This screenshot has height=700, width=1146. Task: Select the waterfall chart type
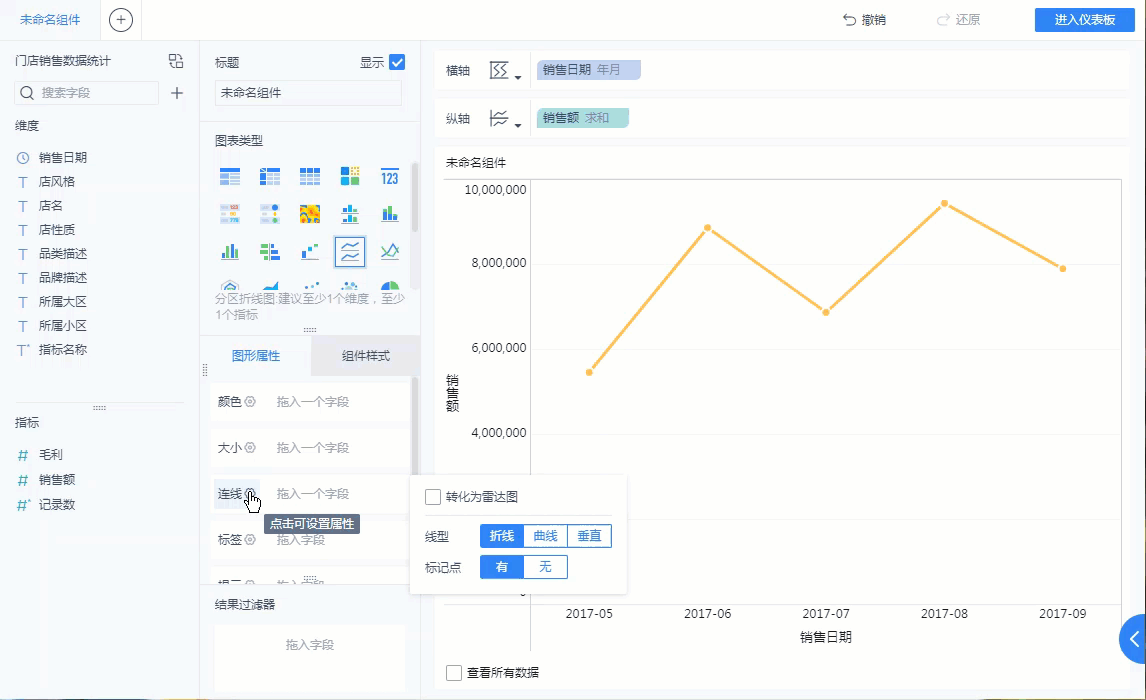point(310,251)
